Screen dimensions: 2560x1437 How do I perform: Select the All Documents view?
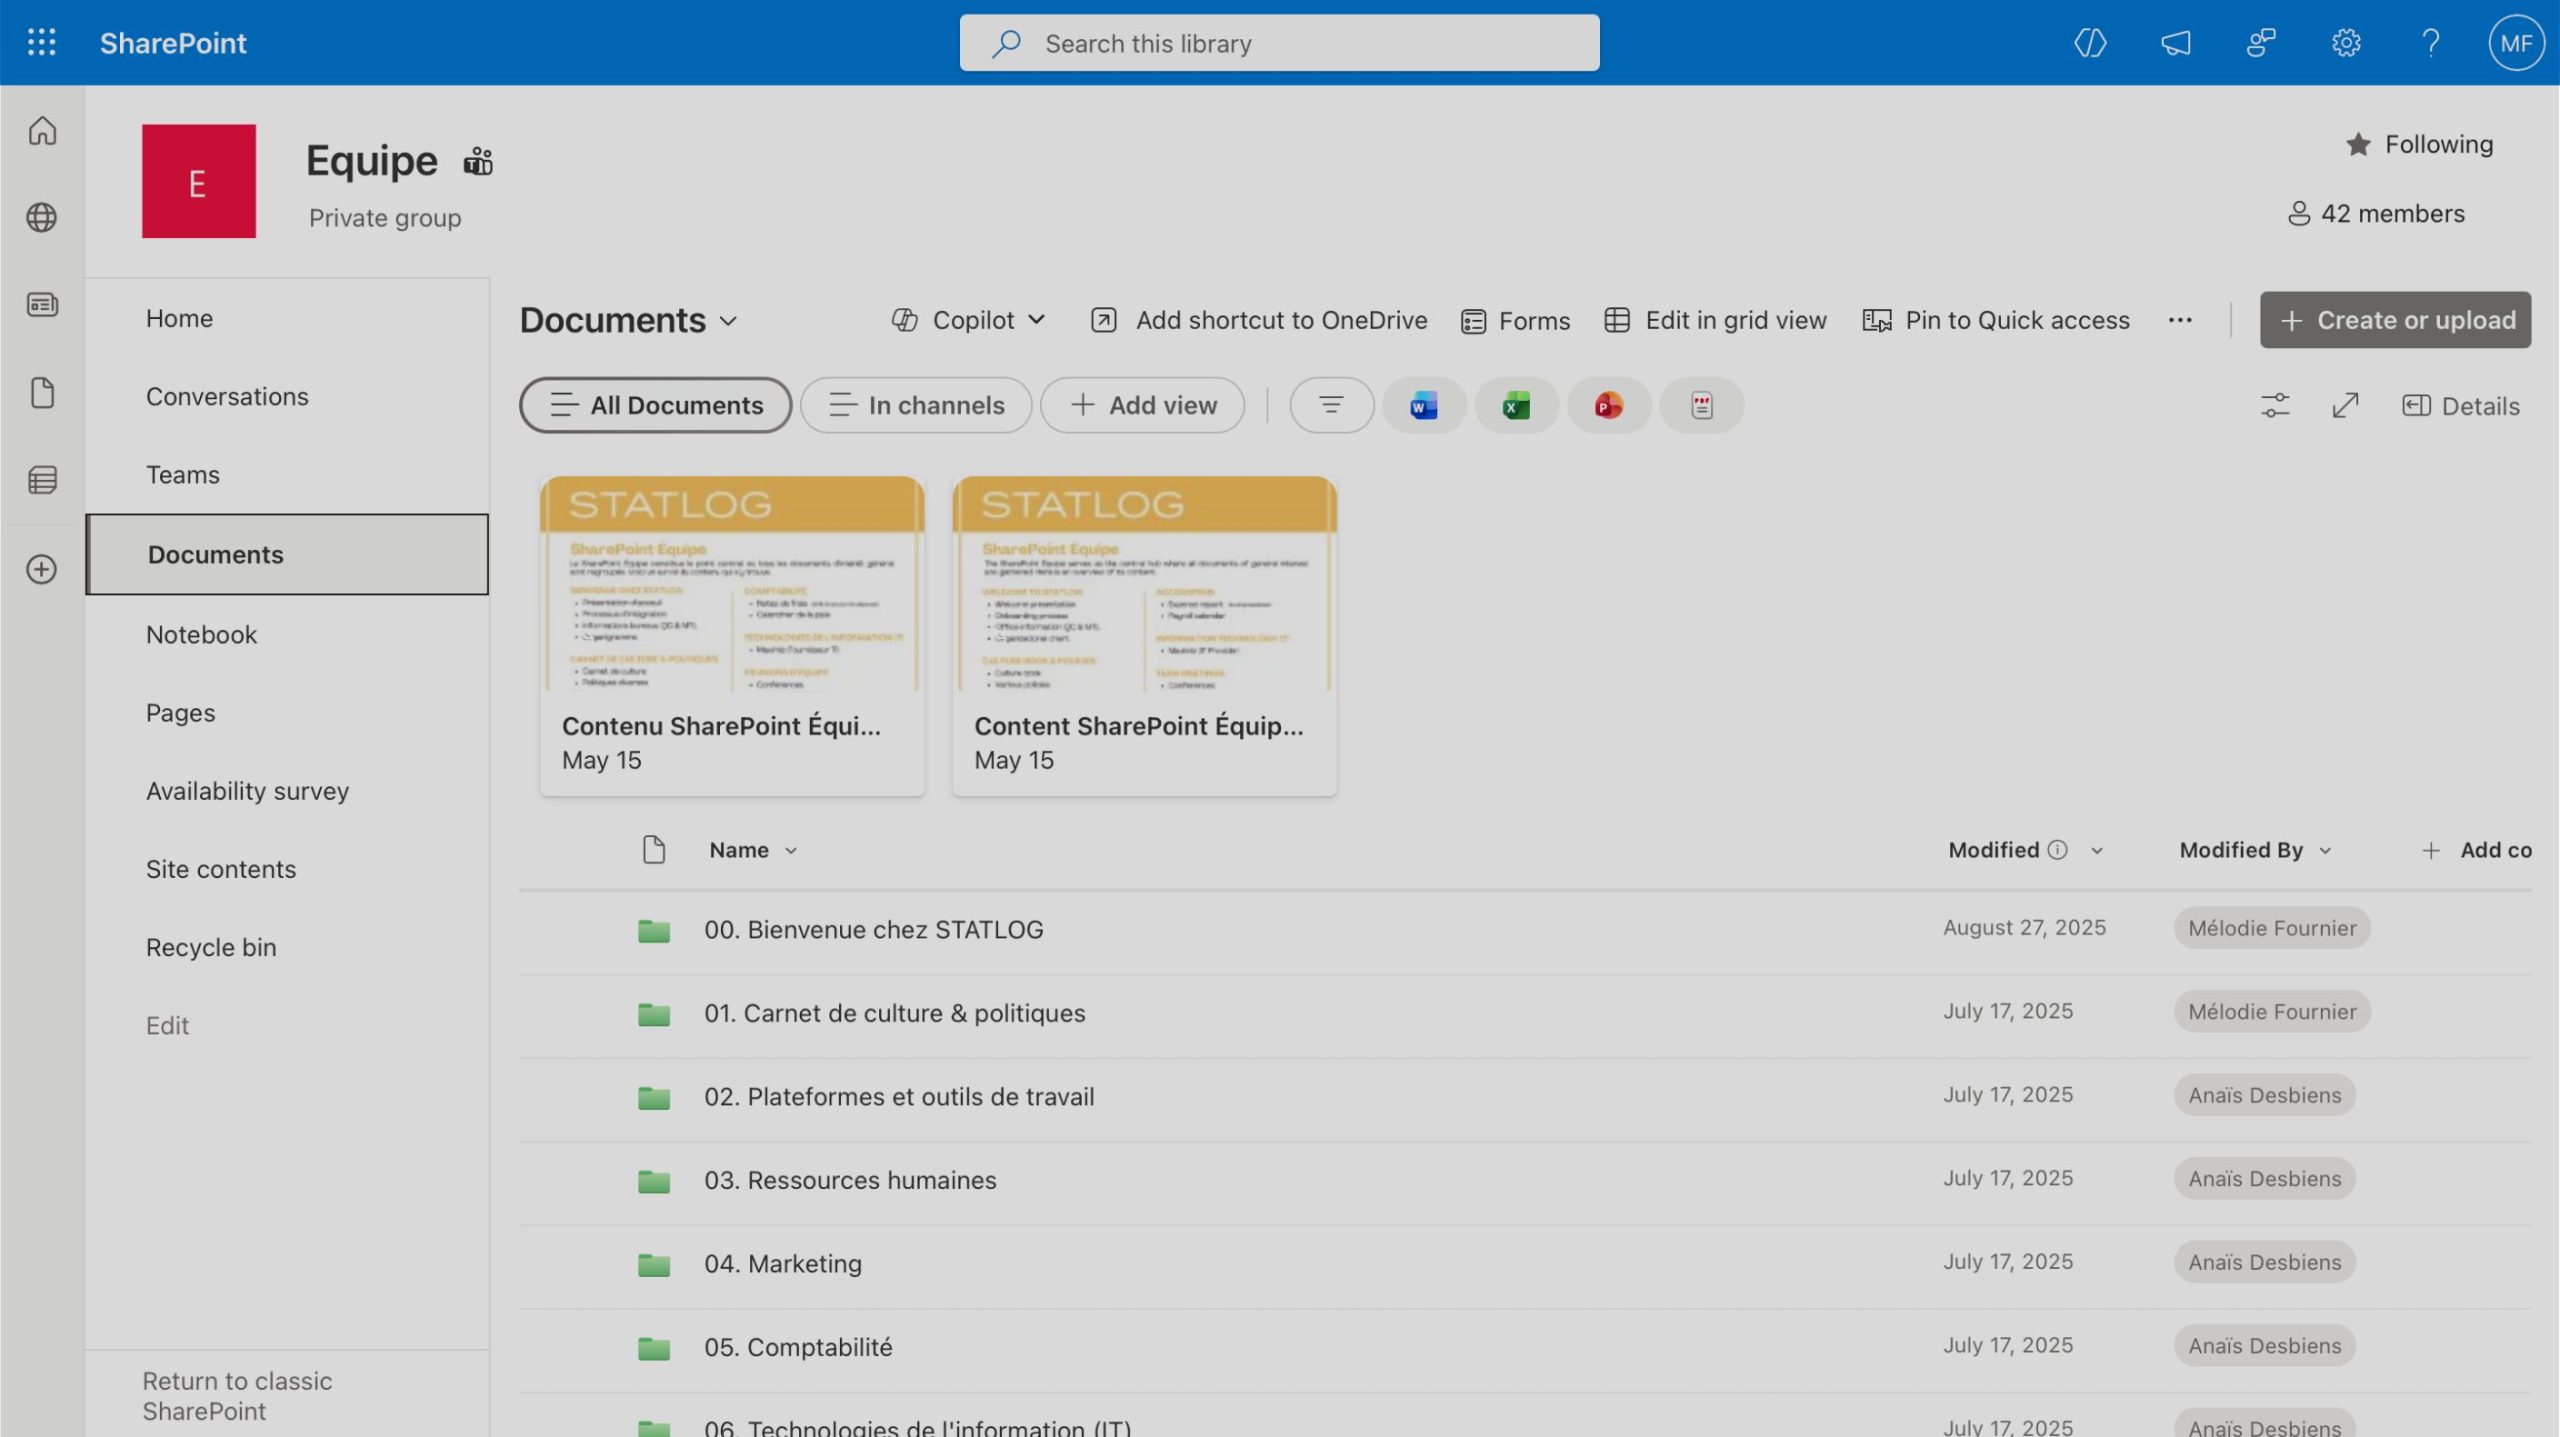coord(656,405)
